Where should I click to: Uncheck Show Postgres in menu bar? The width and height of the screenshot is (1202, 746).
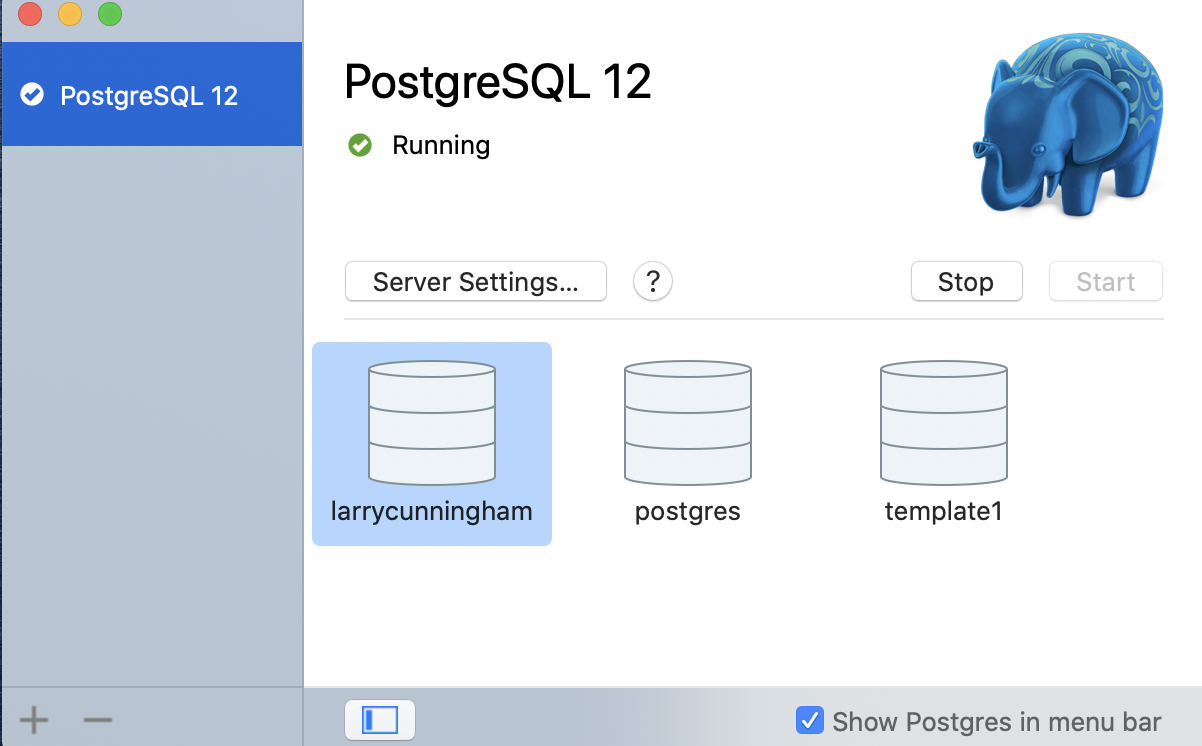click(x=809, y=720)
